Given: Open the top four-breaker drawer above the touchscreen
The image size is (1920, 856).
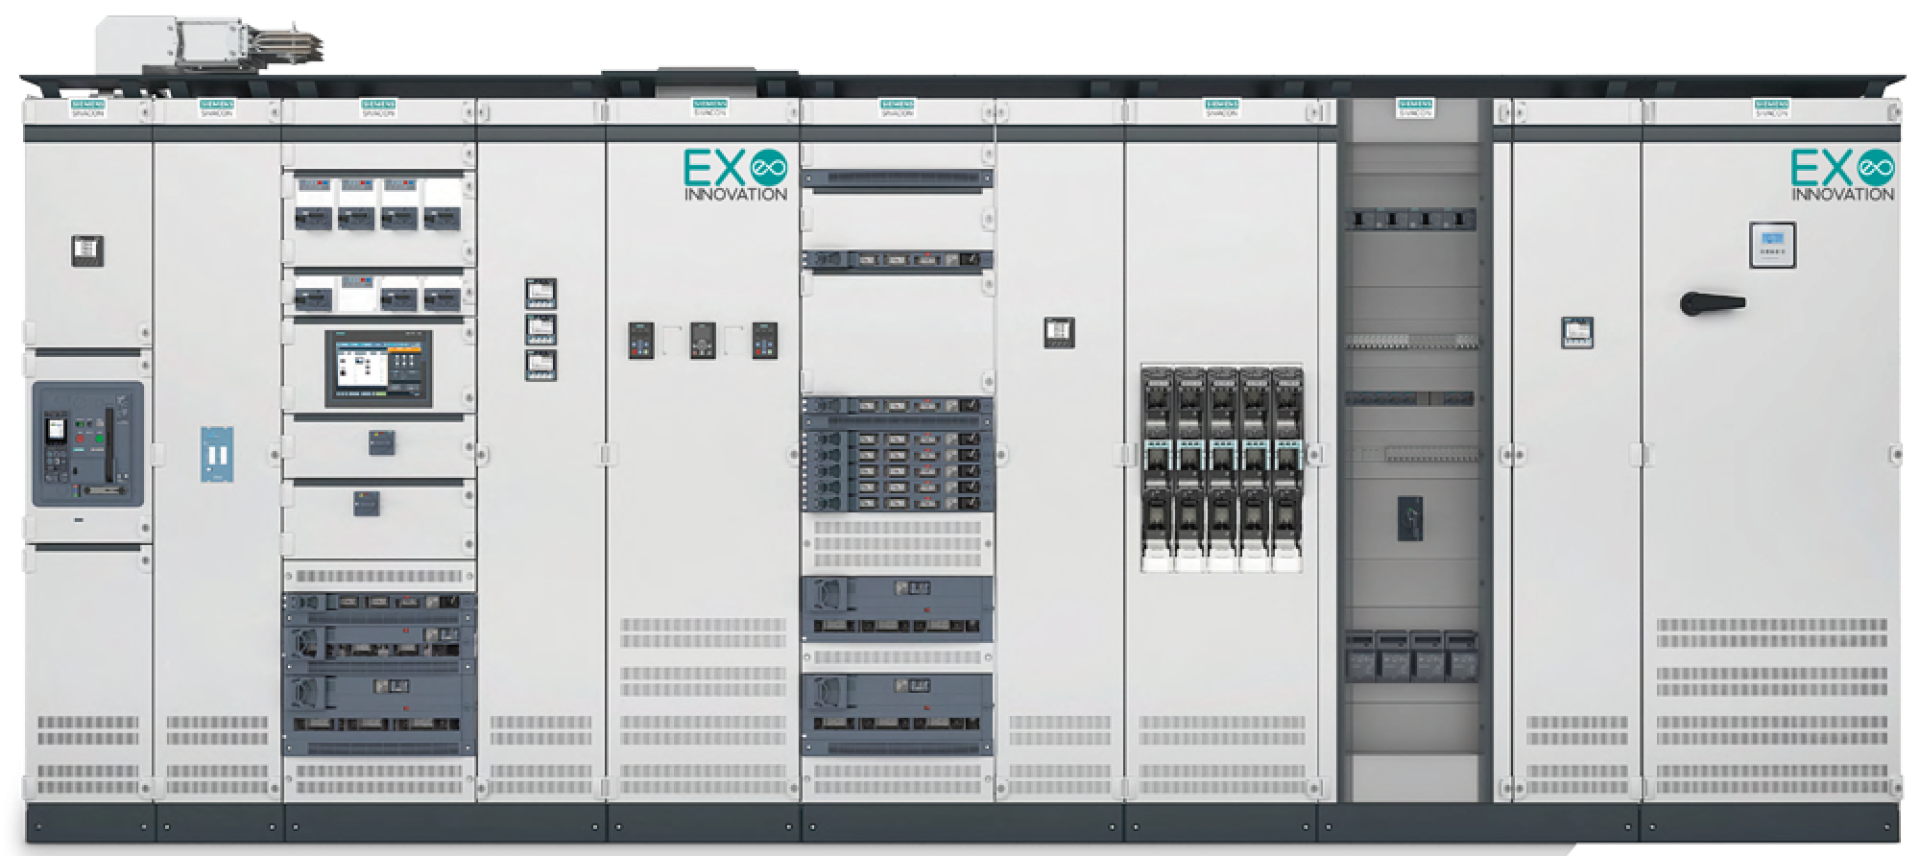Looking at the screenshot, I should point(378,205).
